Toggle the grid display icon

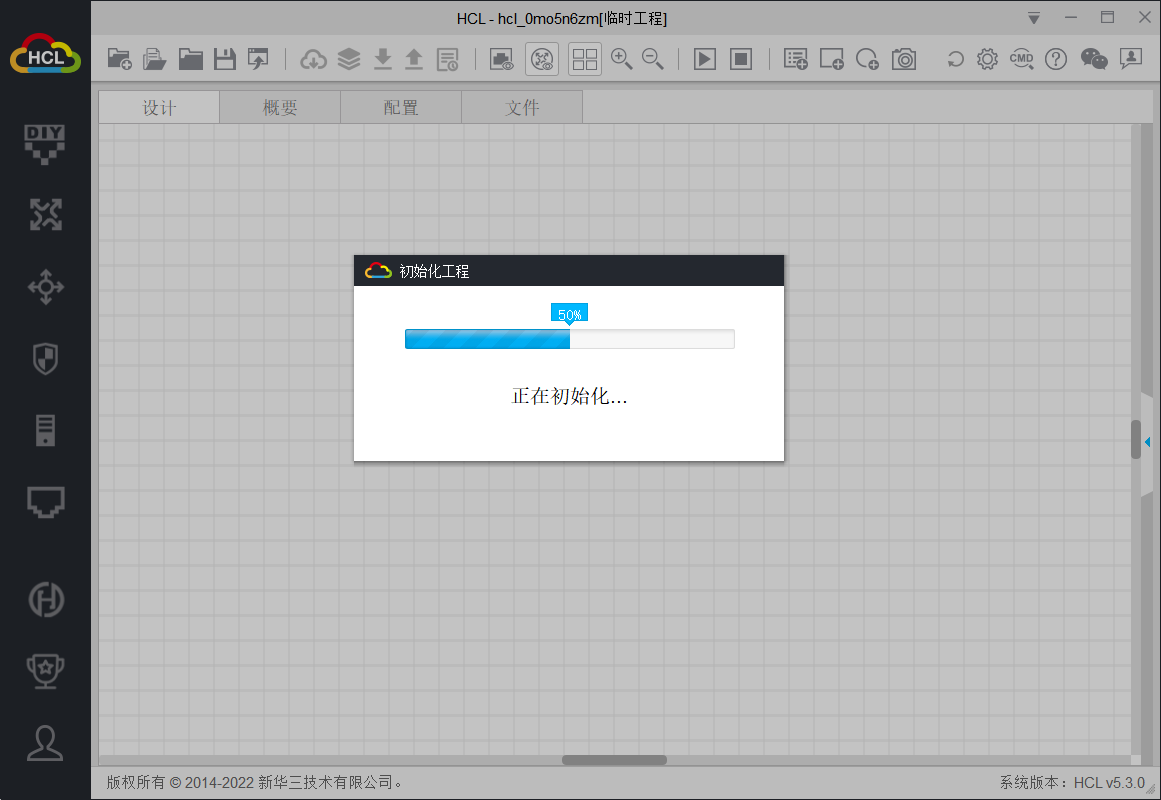click(x=585, y=59)
